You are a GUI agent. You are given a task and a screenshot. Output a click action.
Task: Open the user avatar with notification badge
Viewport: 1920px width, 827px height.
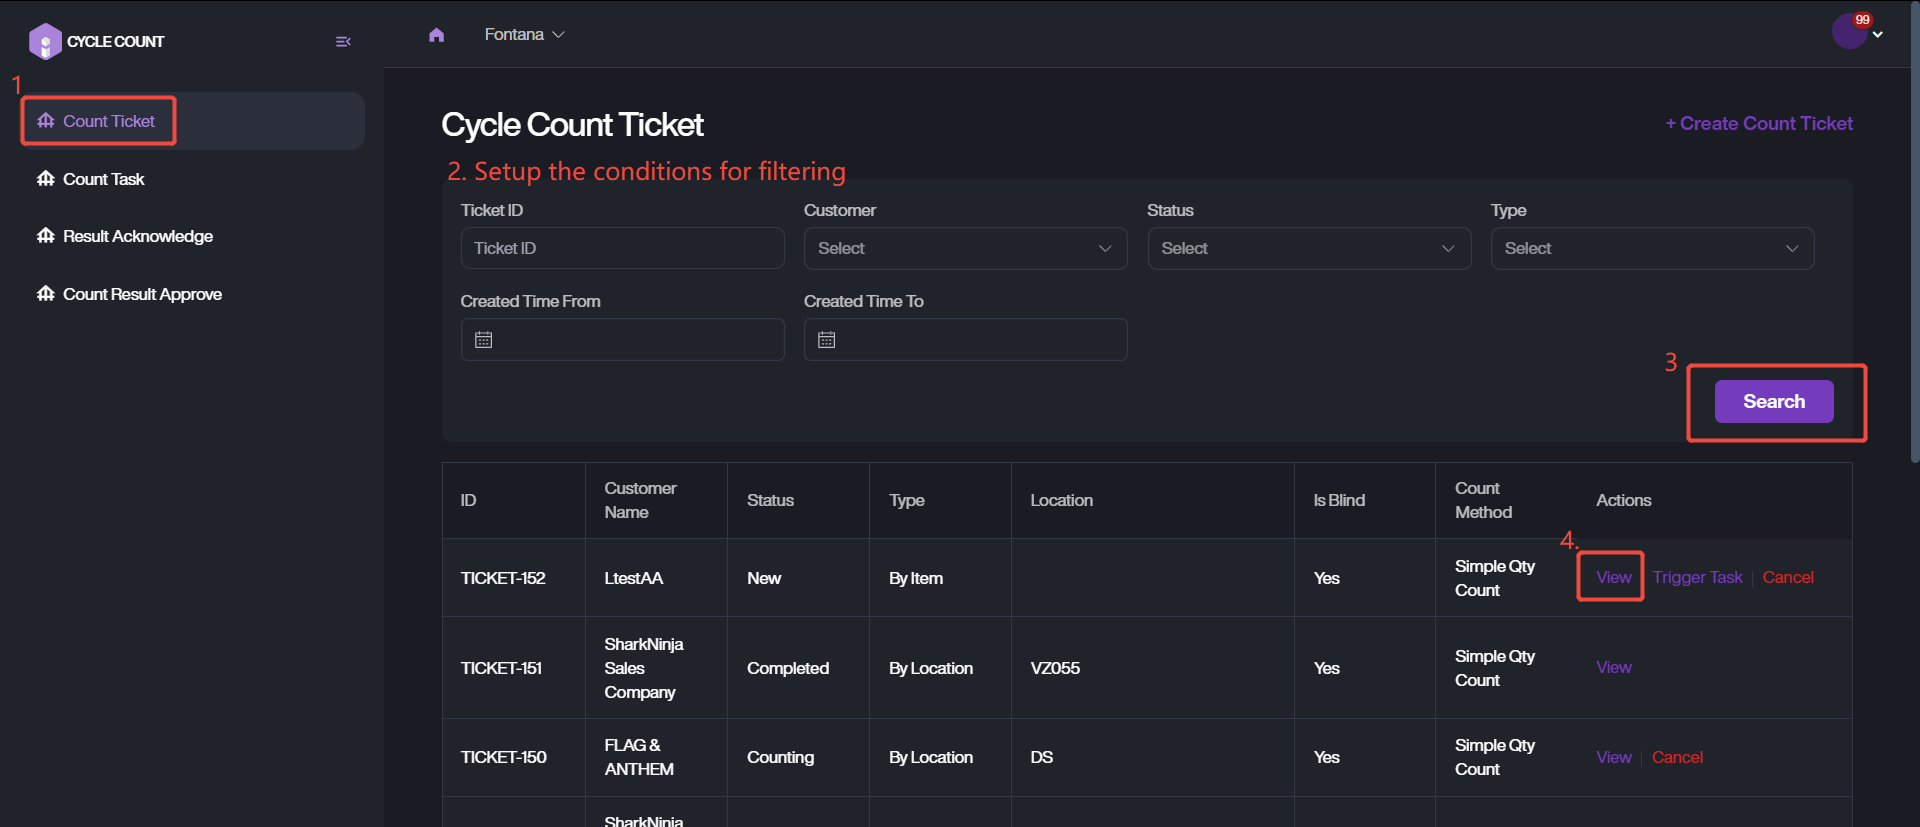[1849, 32]
